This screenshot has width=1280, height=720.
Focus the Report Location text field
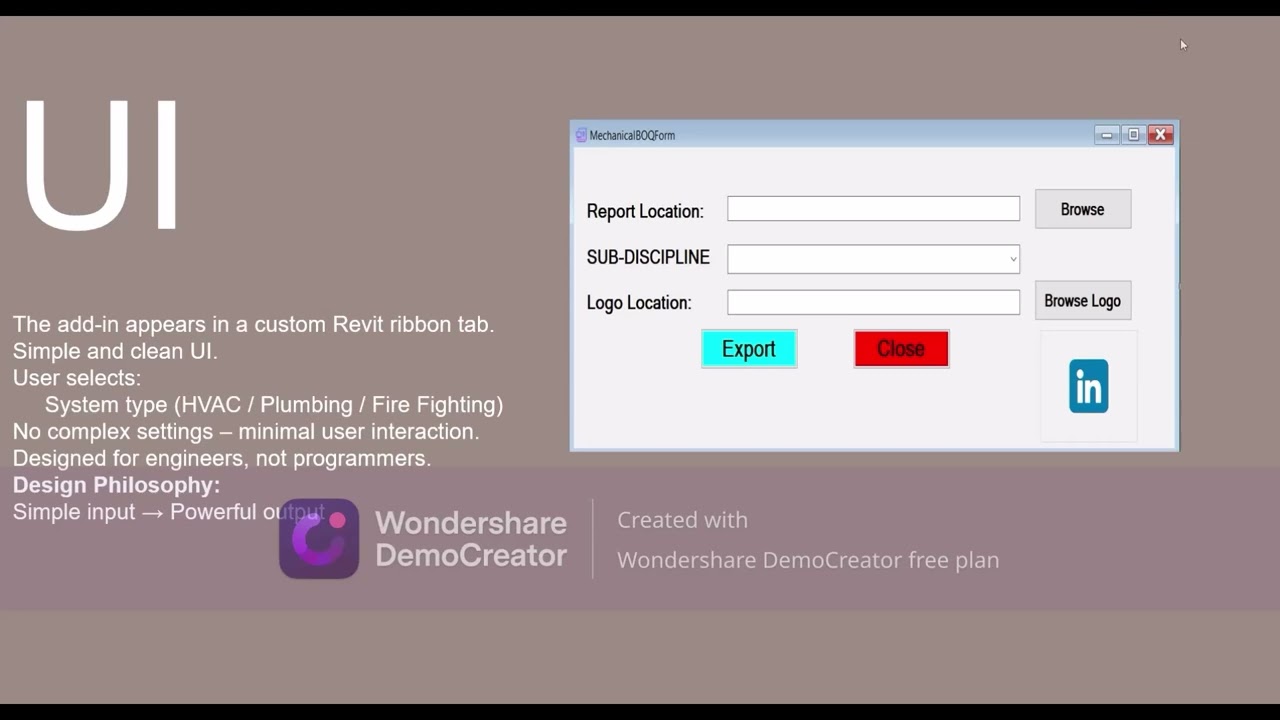(x=873, y=208)
